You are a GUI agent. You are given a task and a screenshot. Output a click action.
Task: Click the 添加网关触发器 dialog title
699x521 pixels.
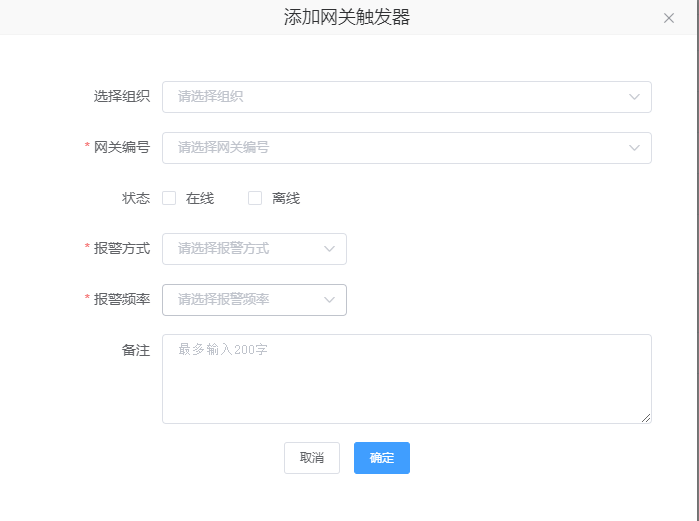coord(347,17)
